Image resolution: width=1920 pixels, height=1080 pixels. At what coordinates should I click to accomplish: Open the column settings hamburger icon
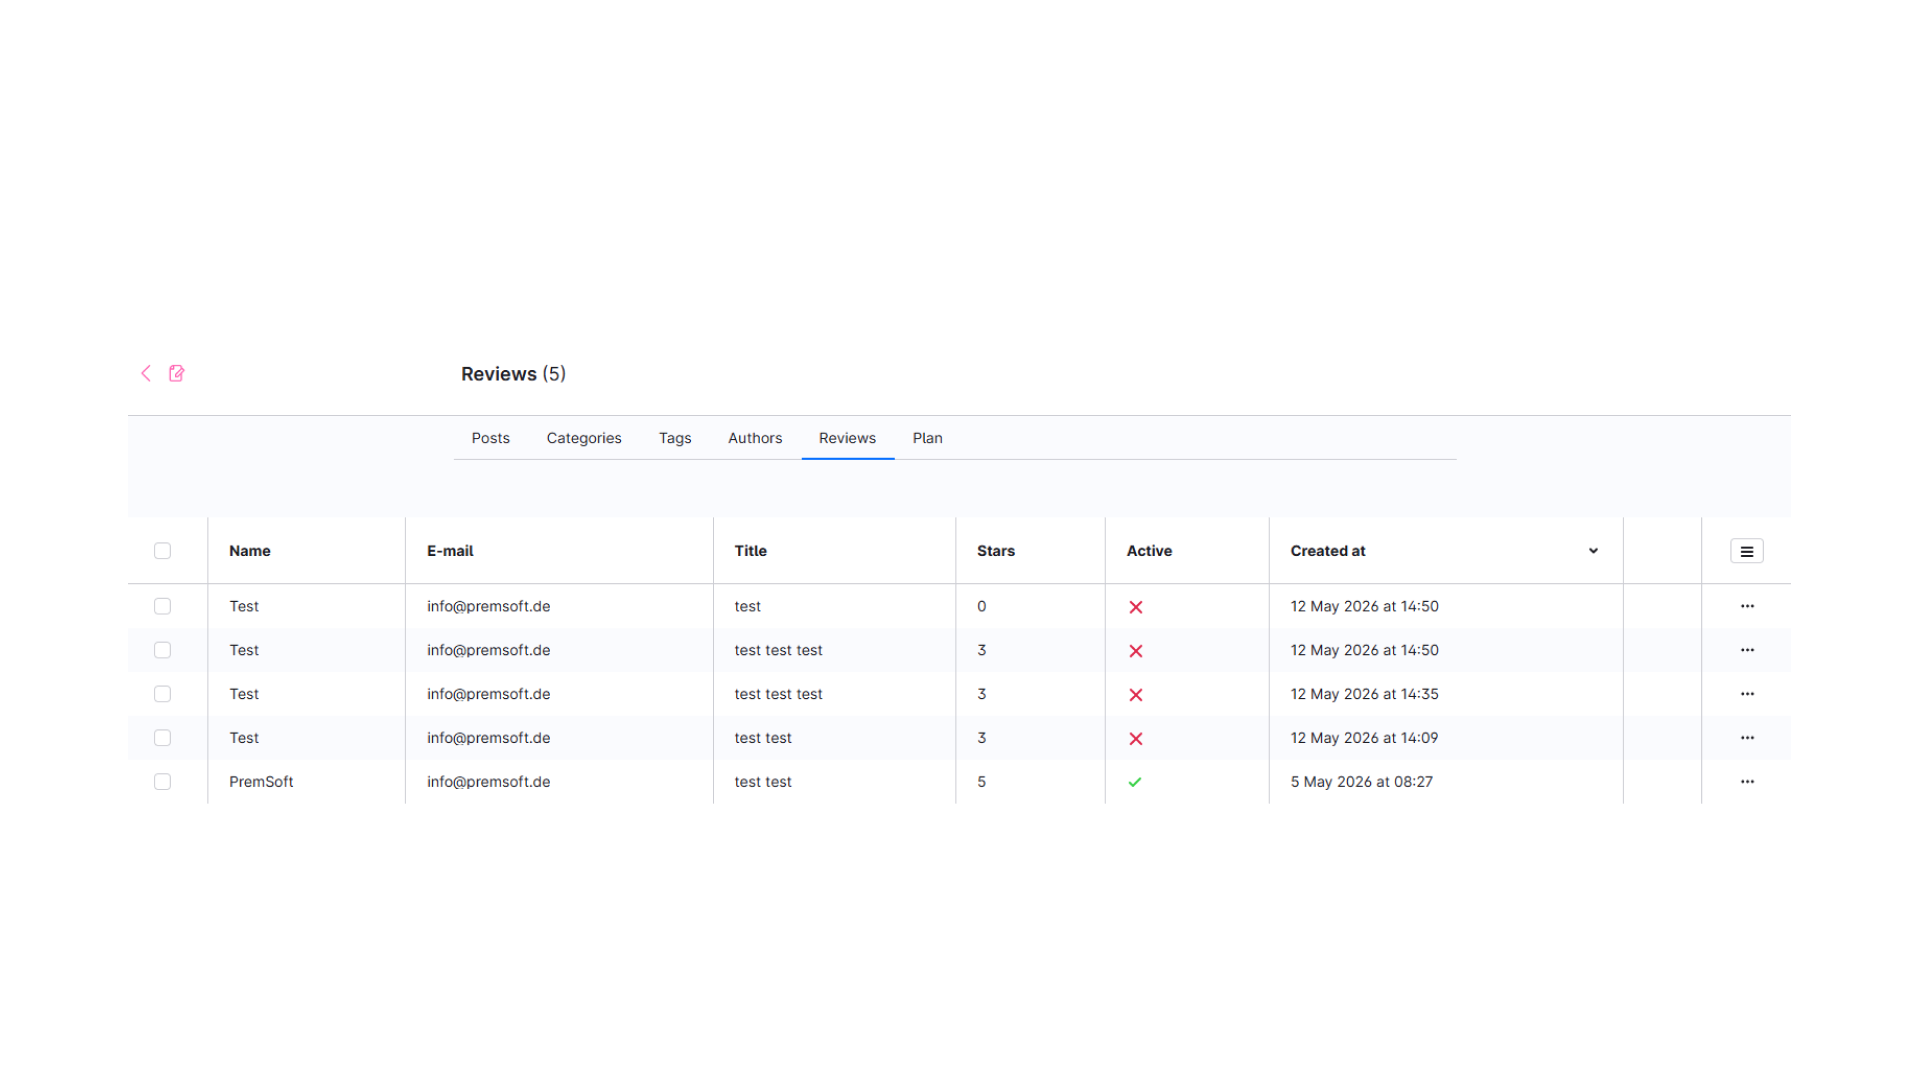tap(1747, 551)
